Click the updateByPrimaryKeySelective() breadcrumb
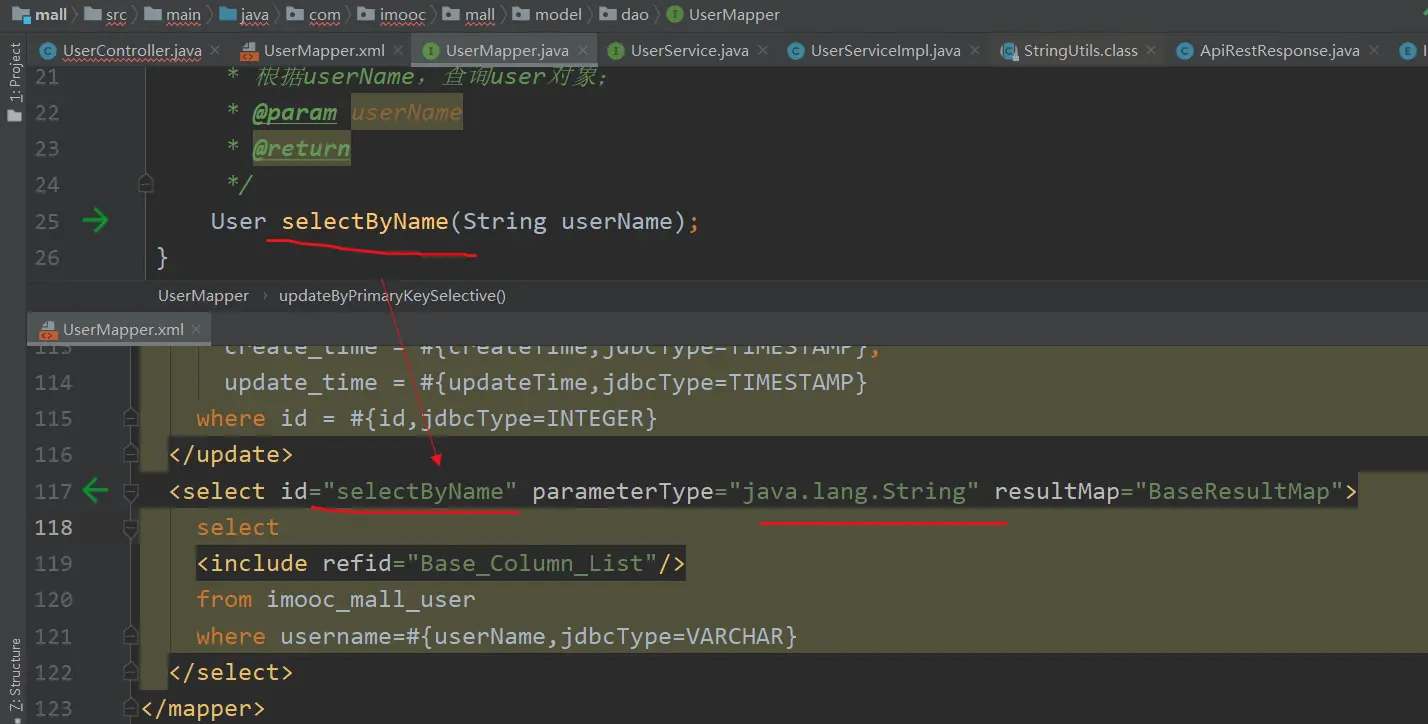This screenshot has height=724, width=1428. (x=392, y=296)
